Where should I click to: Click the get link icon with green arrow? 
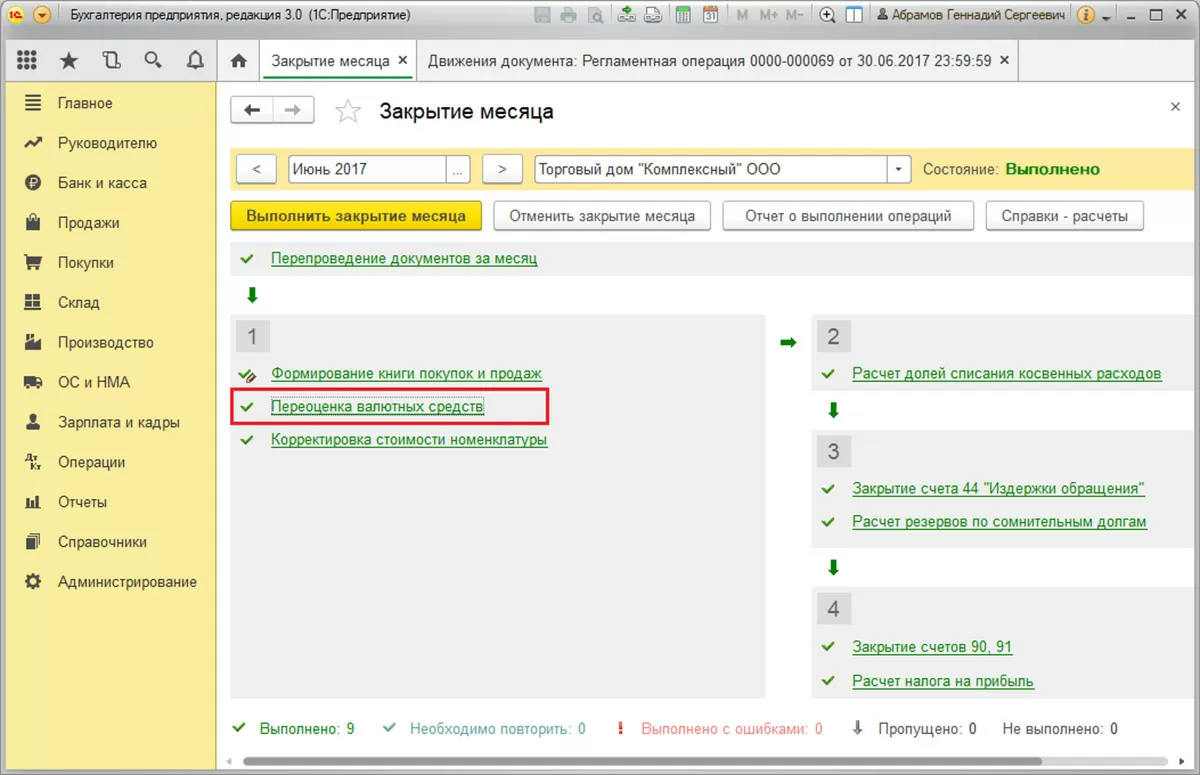pyautogui.click(x=626, y=16)
